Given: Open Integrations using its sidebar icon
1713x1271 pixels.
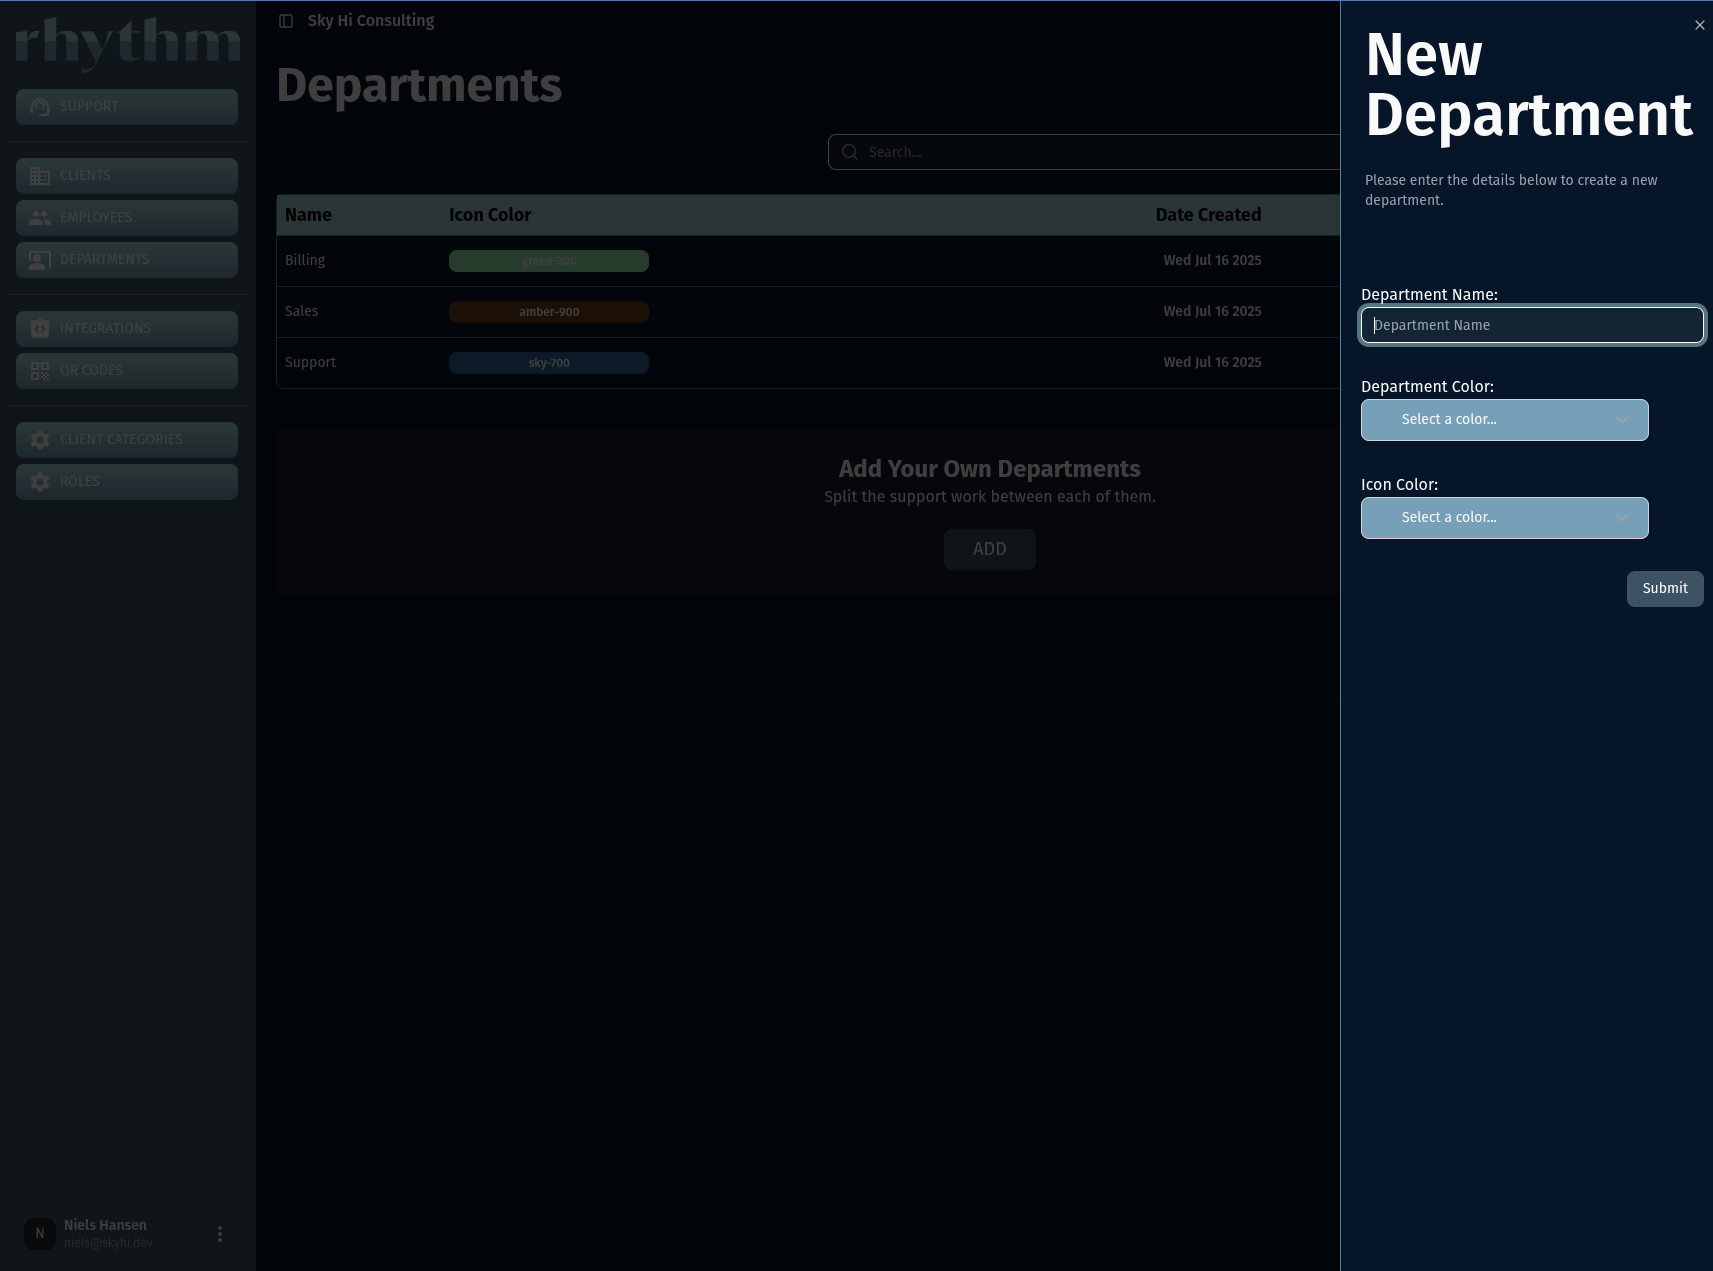Looking at the screenshot, I should pos(40,328).
